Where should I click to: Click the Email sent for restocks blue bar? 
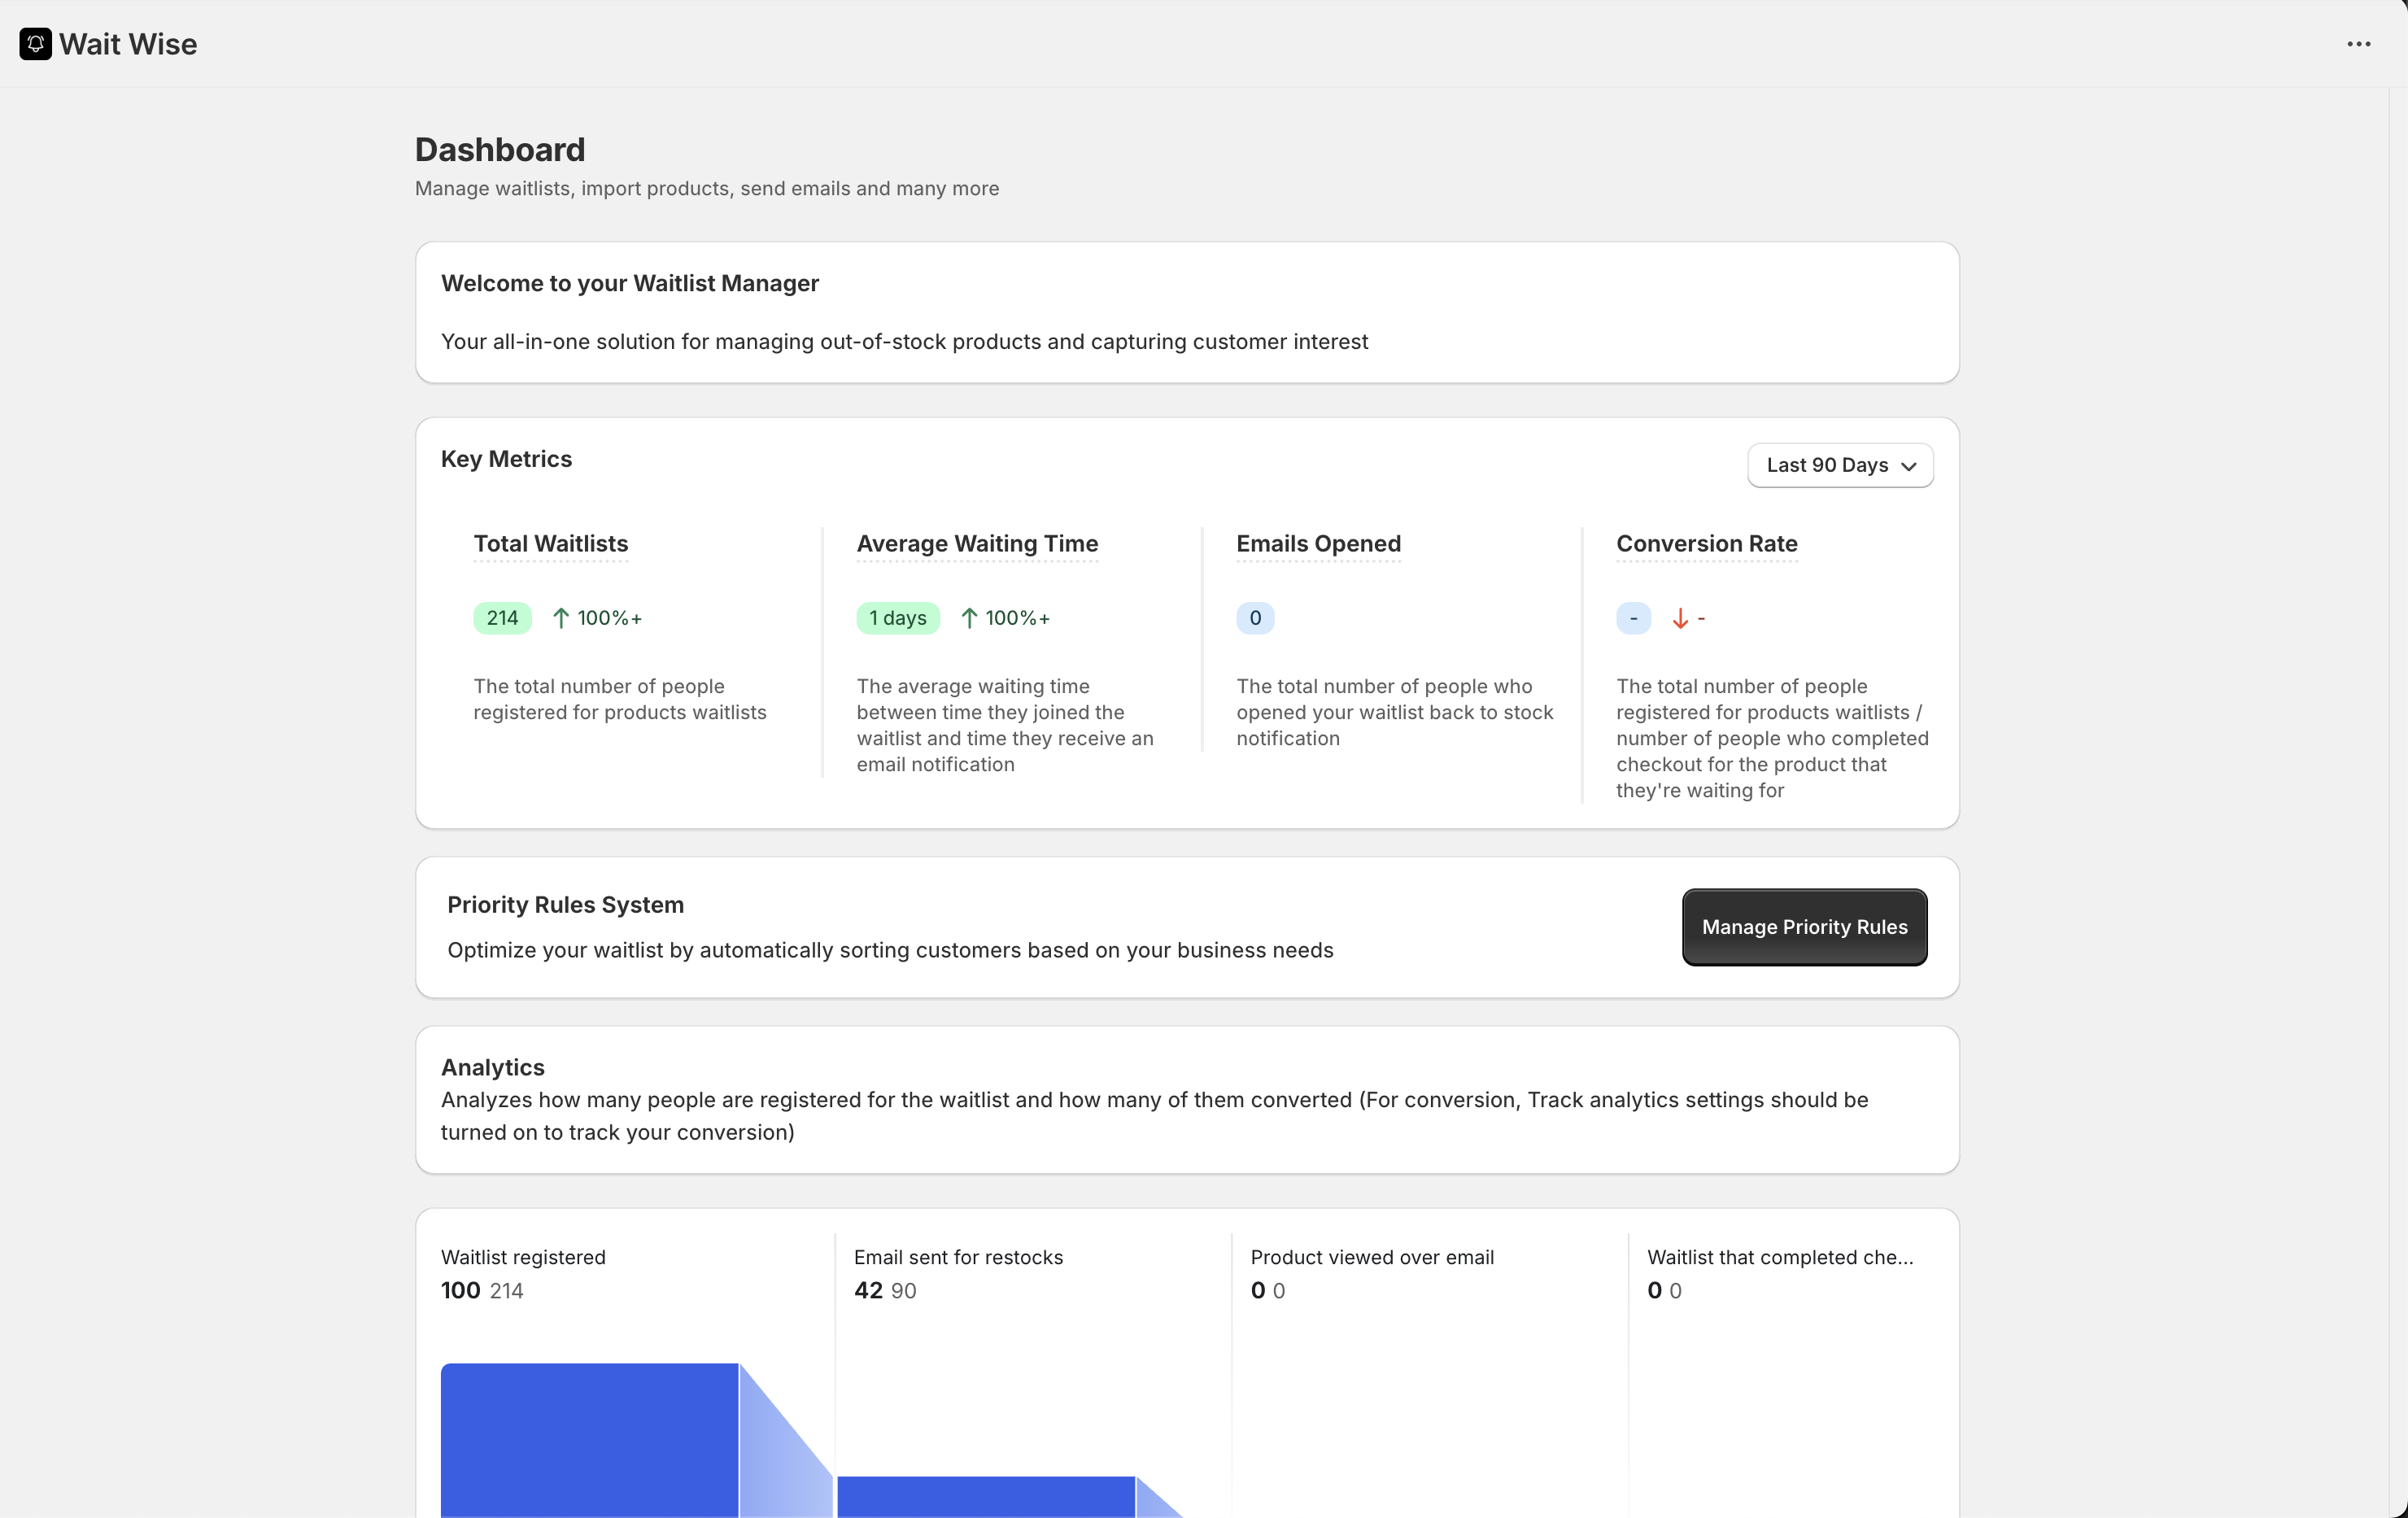[x=986, y=1497]
